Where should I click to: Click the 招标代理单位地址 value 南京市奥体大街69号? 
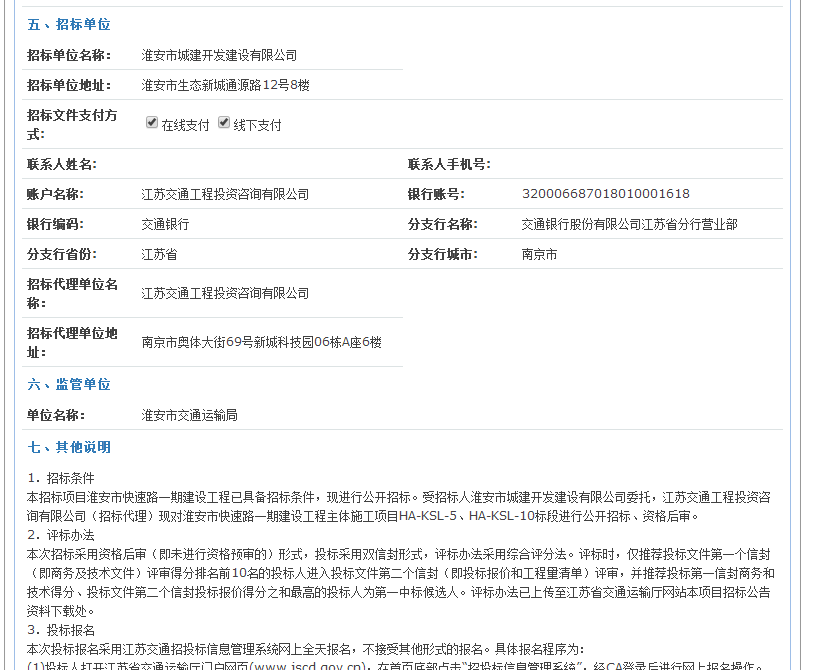click(261, 343)
